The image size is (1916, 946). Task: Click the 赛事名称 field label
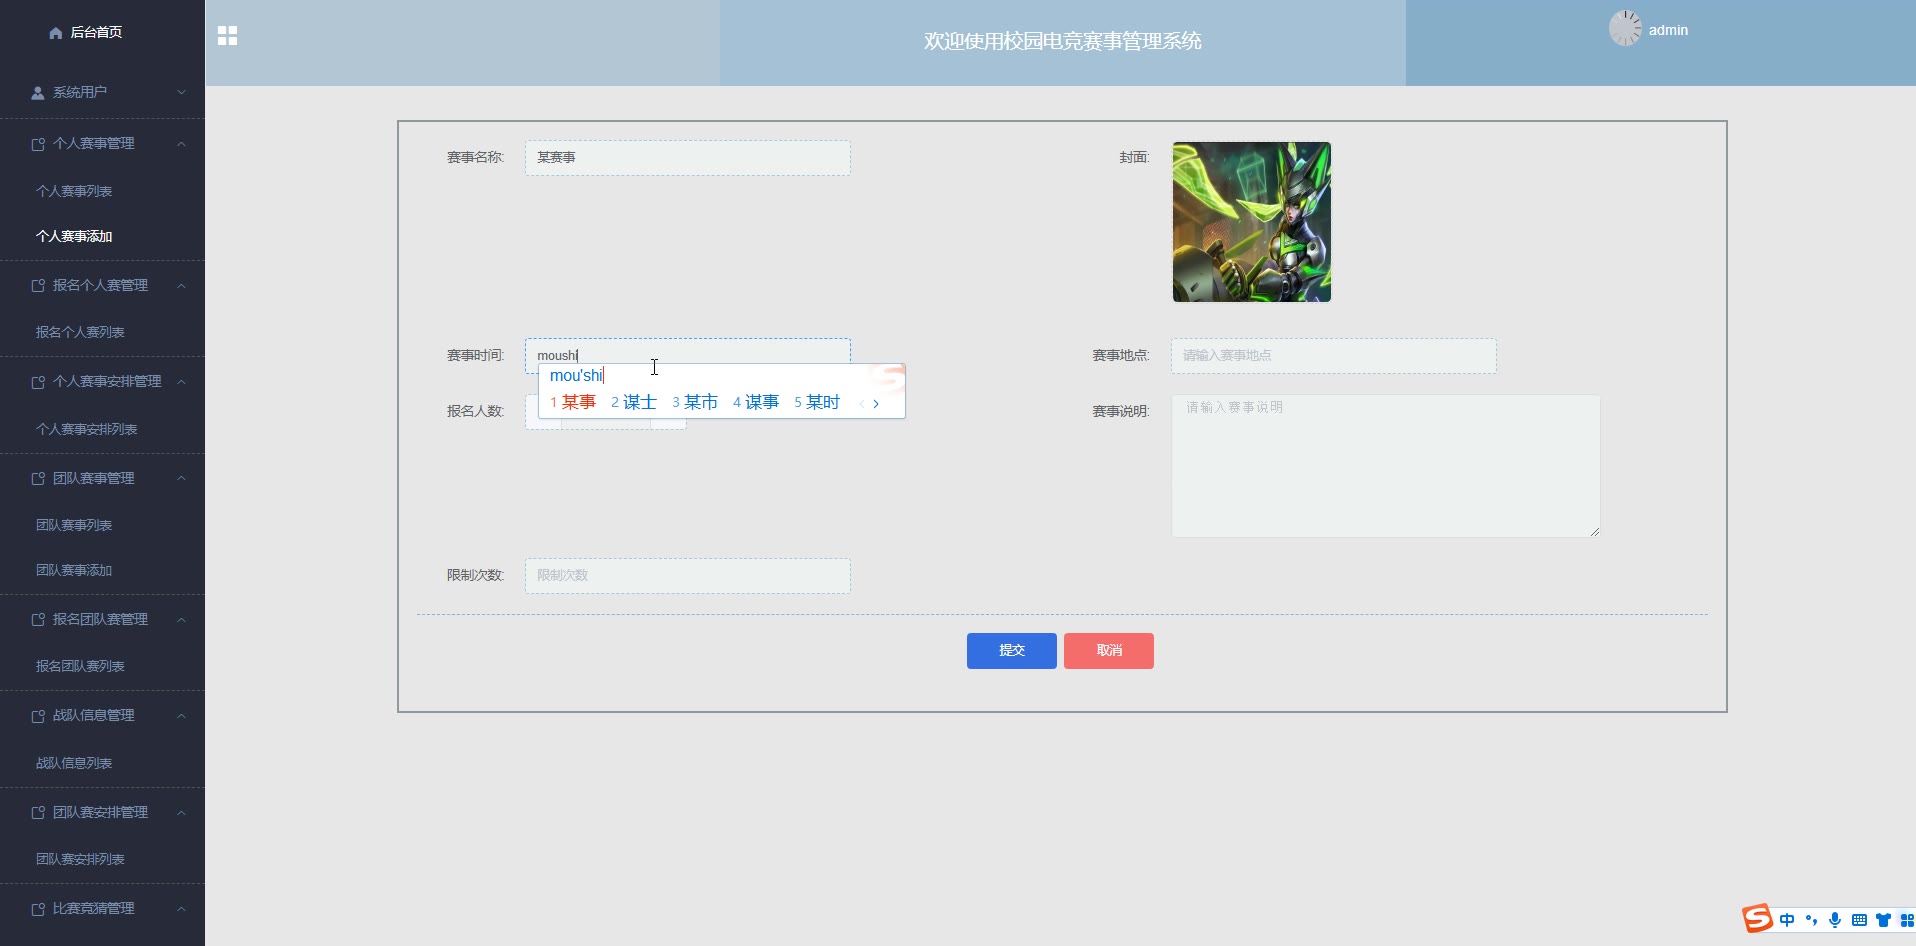pos(475,158)
